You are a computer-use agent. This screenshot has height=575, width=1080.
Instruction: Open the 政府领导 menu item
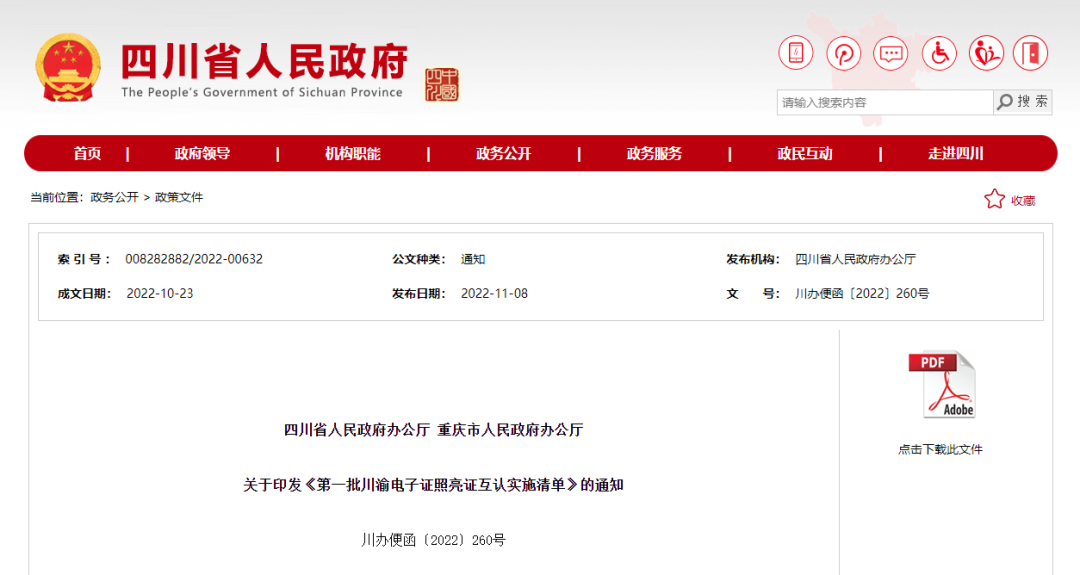point(202,153)
